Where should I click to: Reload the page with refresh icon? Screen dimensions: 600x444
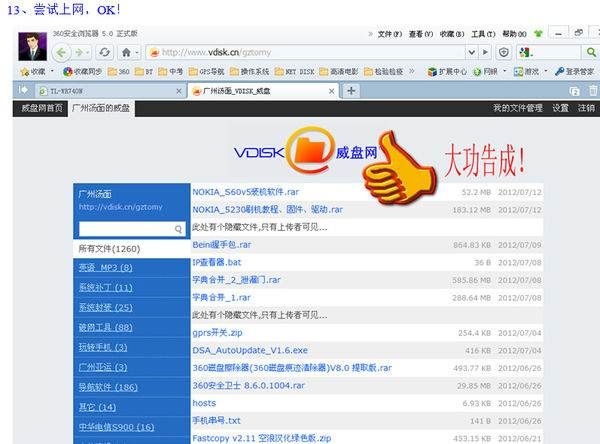point(104,52)
